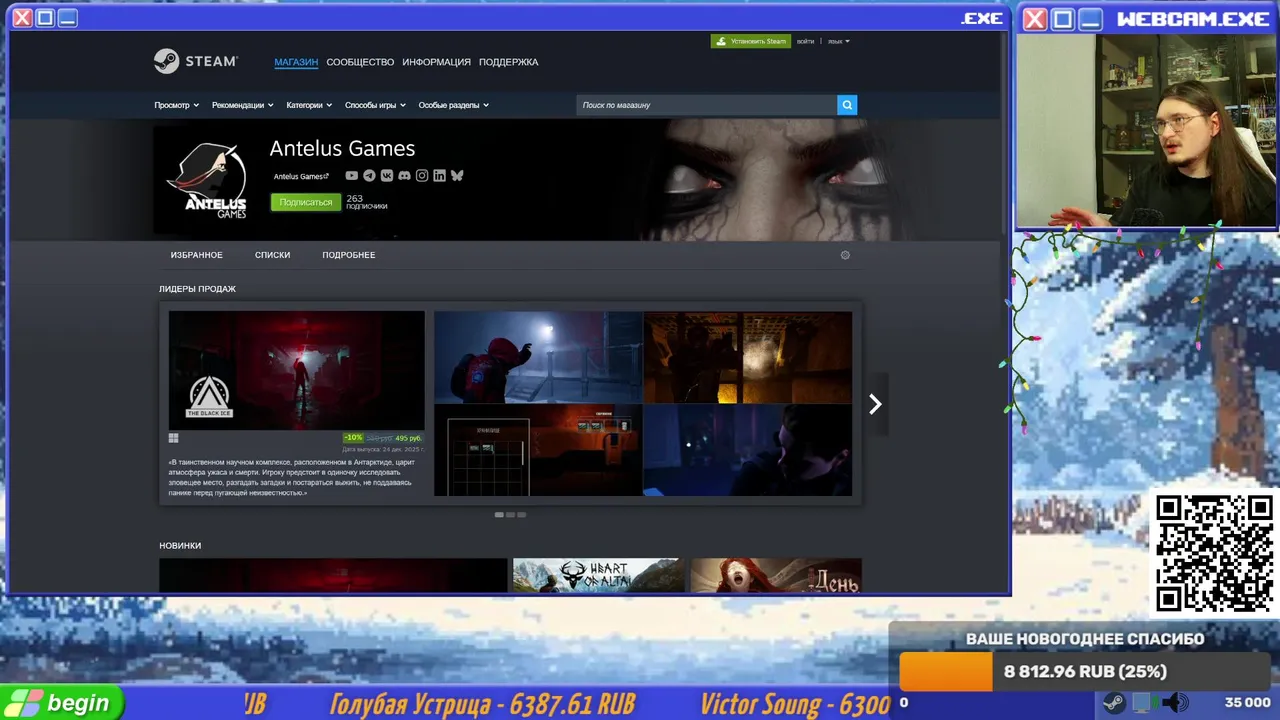The image size is (1280, 720).
Task: Open the orange-lit corridor screenshot
Action: click(x=748, y=357)
